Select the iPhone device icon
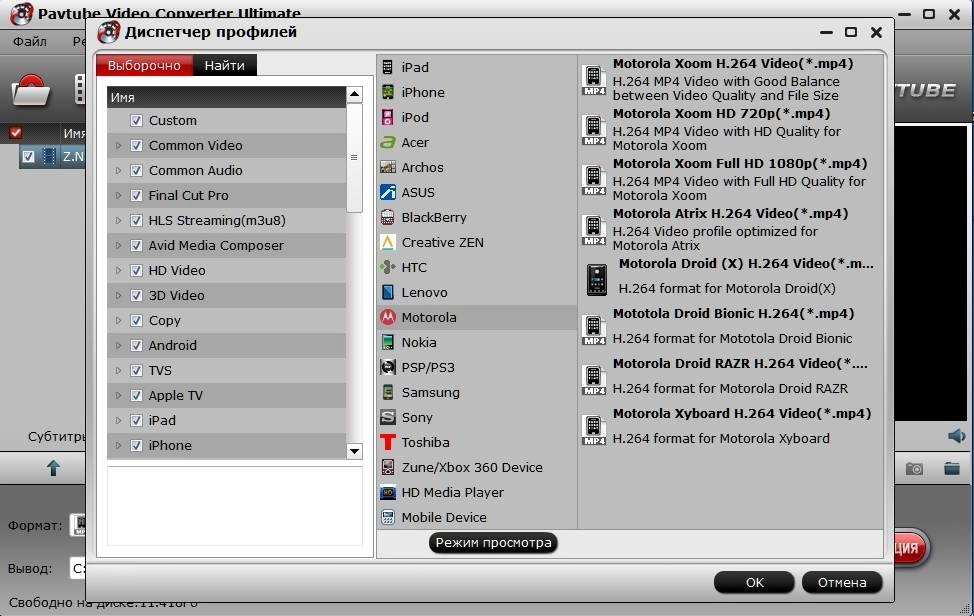 point(388,92)
